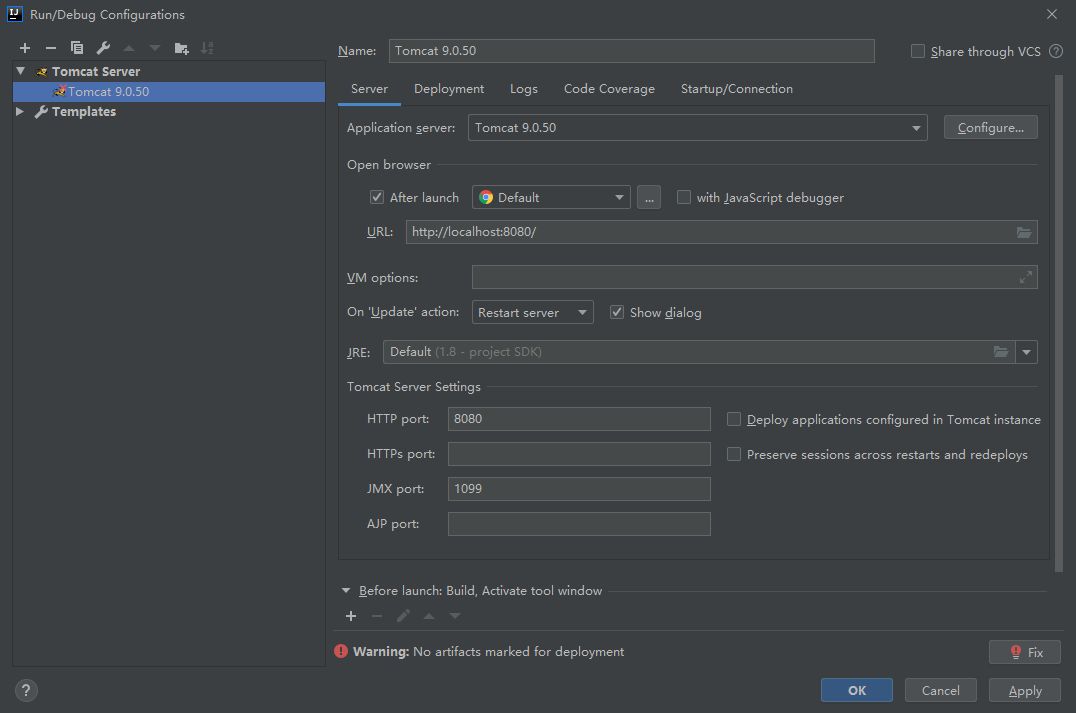Click the red warning icon
The image size is (1076, 713).
(341, 651)
